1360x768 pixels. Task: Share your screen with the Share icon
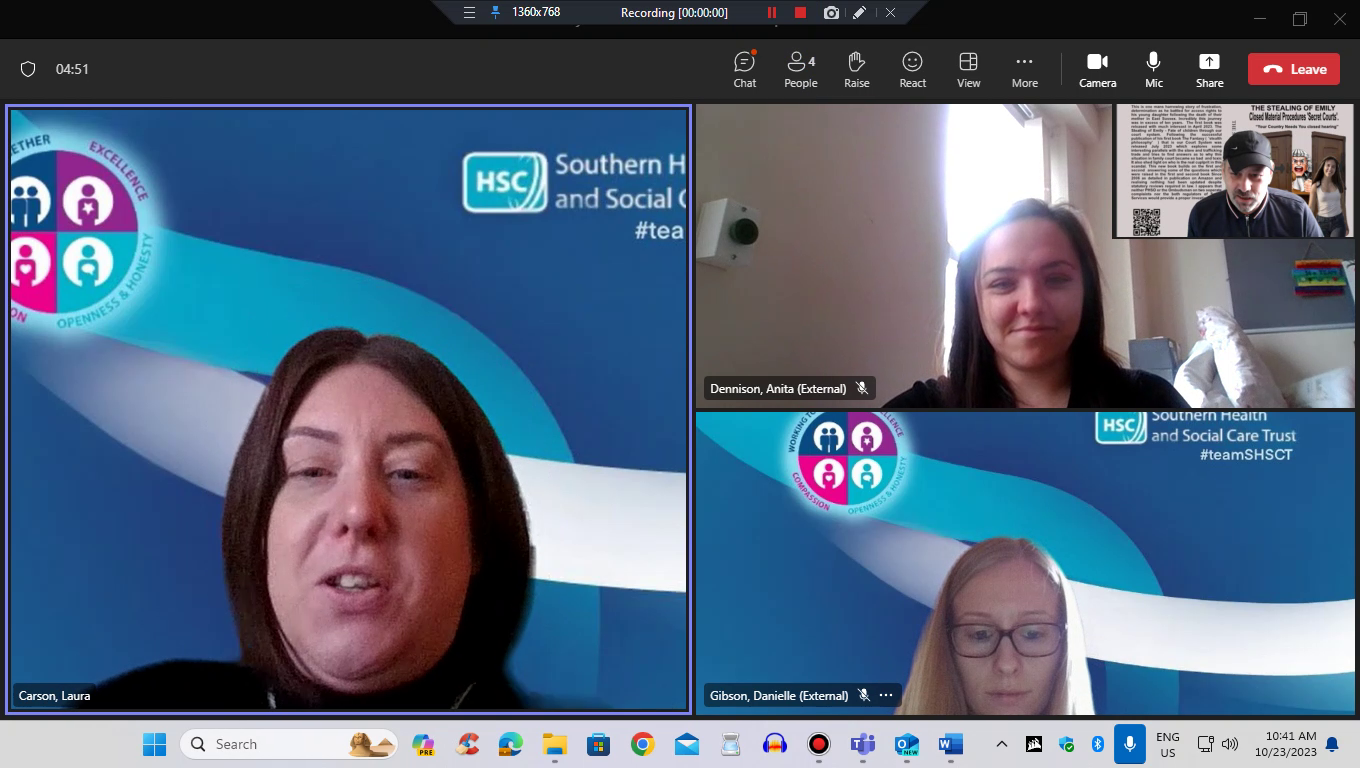pos(1209,69)
